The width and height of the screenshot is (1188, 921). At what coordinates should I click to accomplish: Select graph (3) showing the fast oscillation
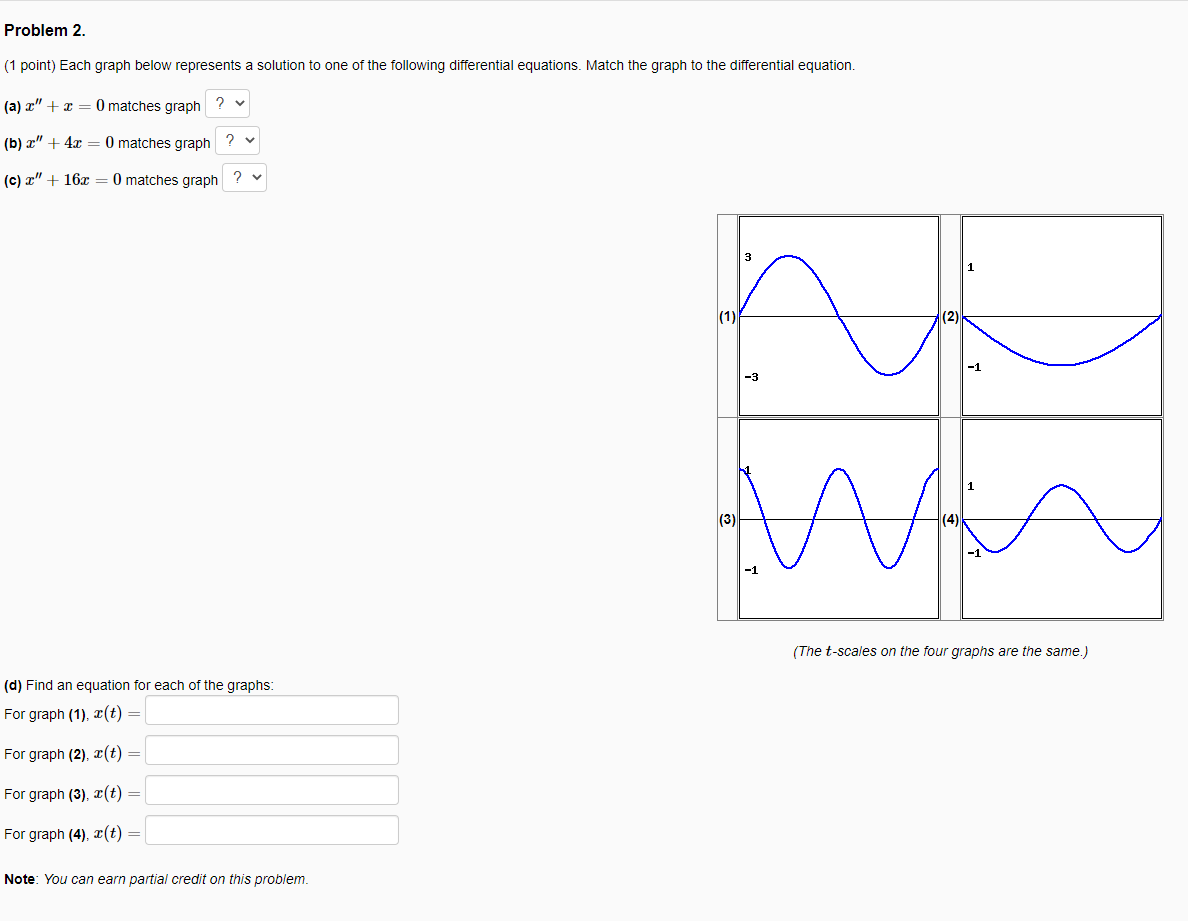[x=838, y=518]
